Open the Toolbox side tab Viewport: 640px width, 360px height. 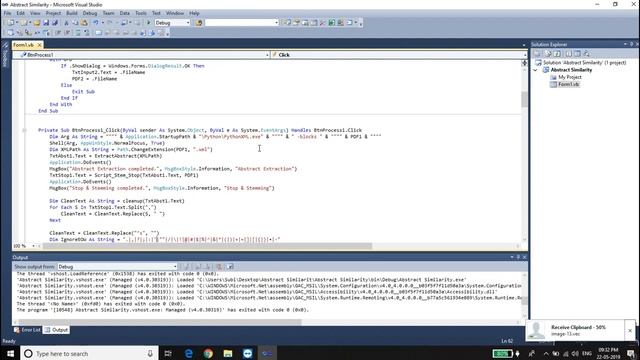point(5,55)
